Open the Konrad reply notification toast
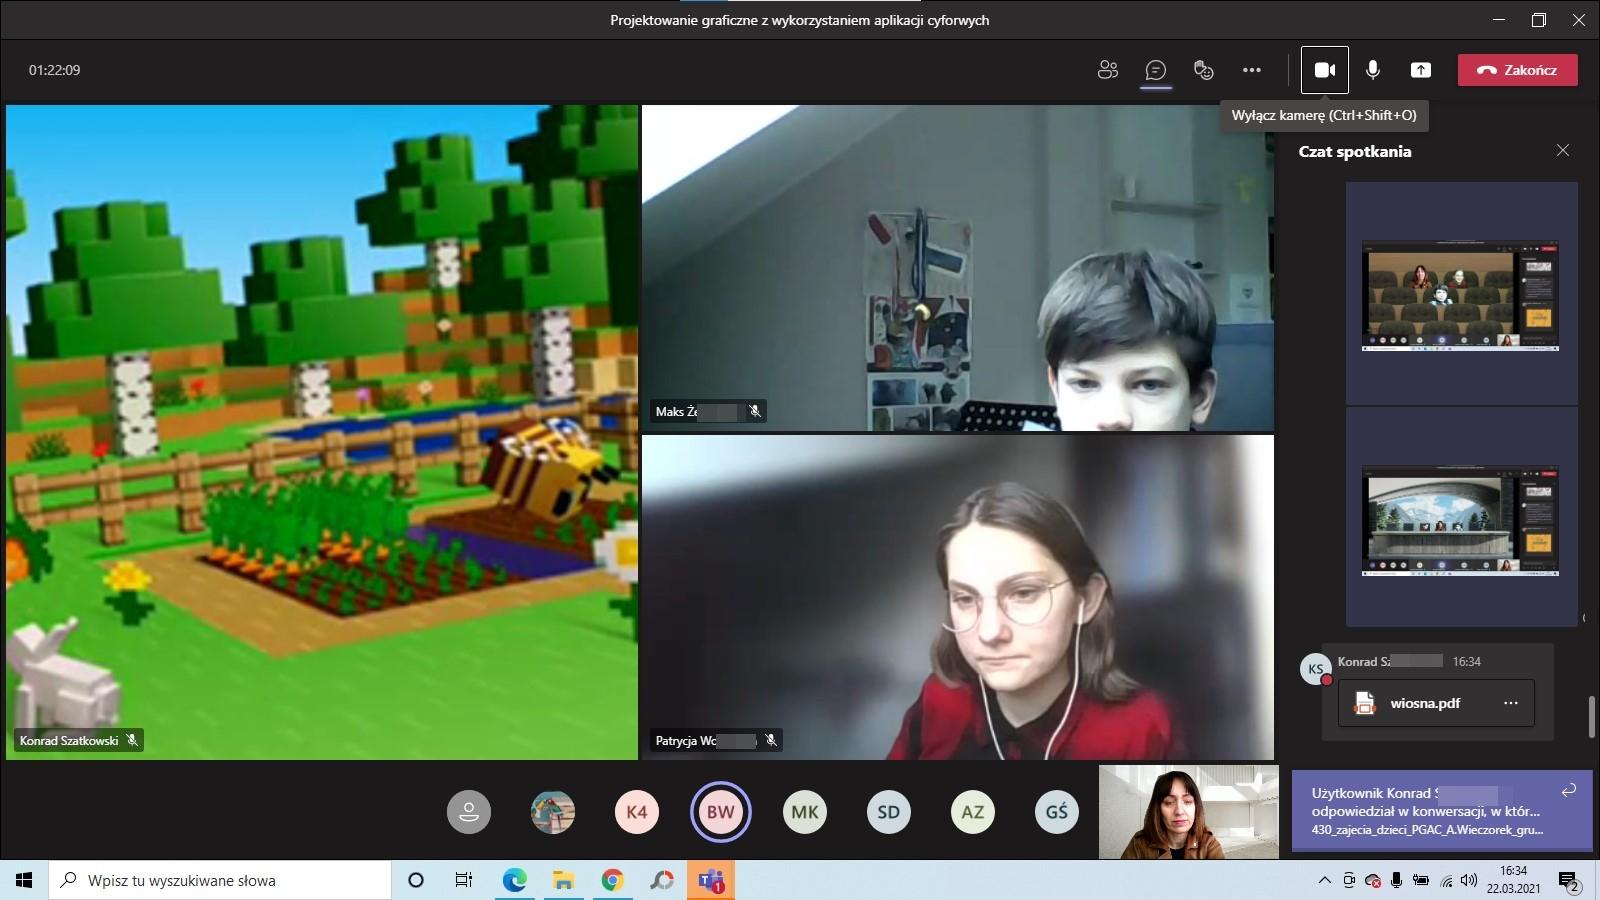 pos(1442,810)
